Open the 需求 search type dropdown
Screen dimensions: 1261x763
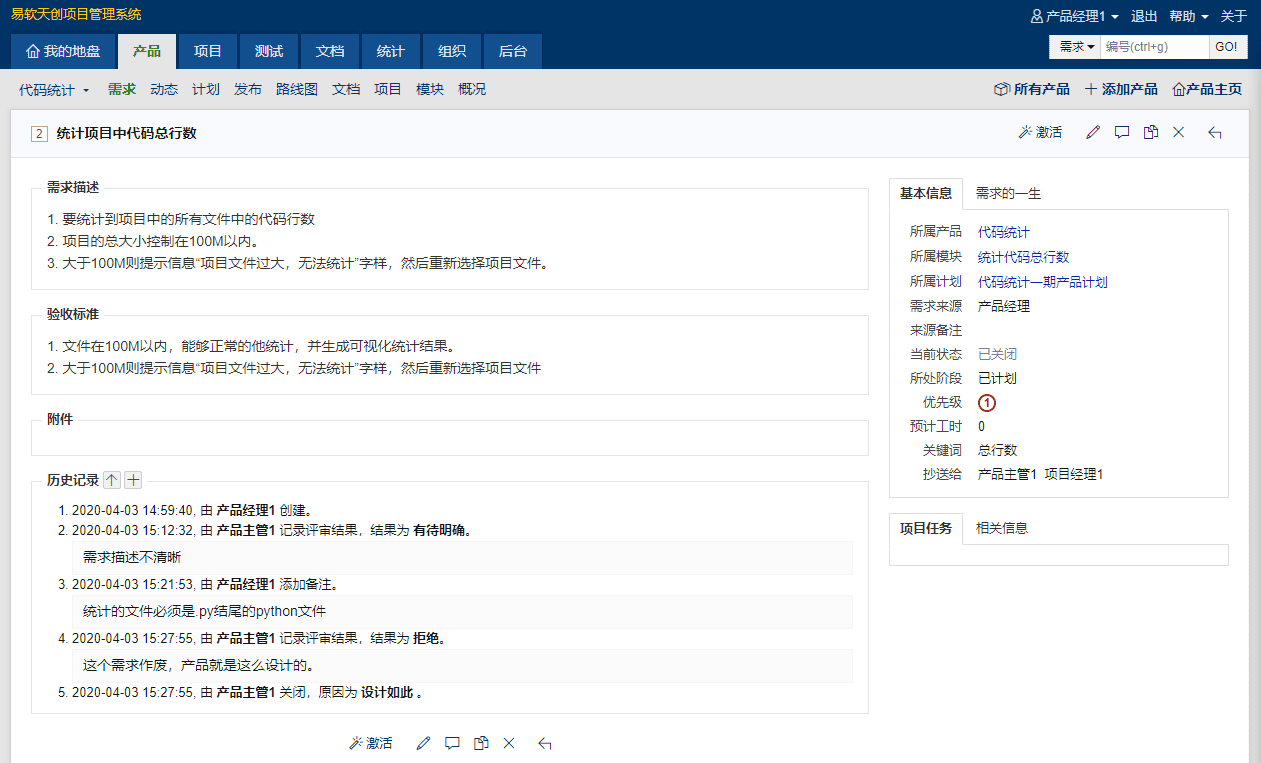[x=1075, y=47]
